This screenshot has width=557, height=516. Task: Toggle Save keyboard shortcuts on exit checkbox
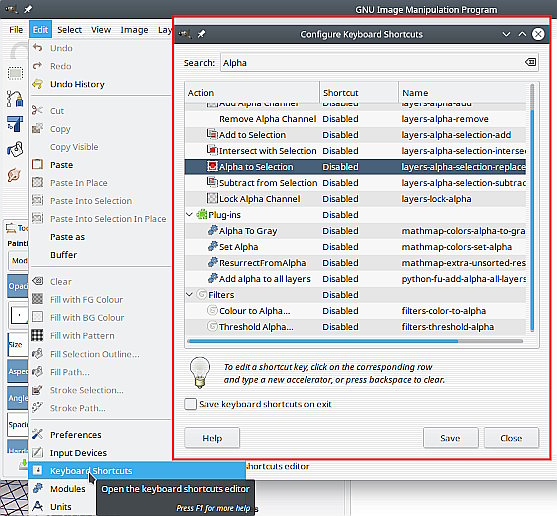click(190, 404)
